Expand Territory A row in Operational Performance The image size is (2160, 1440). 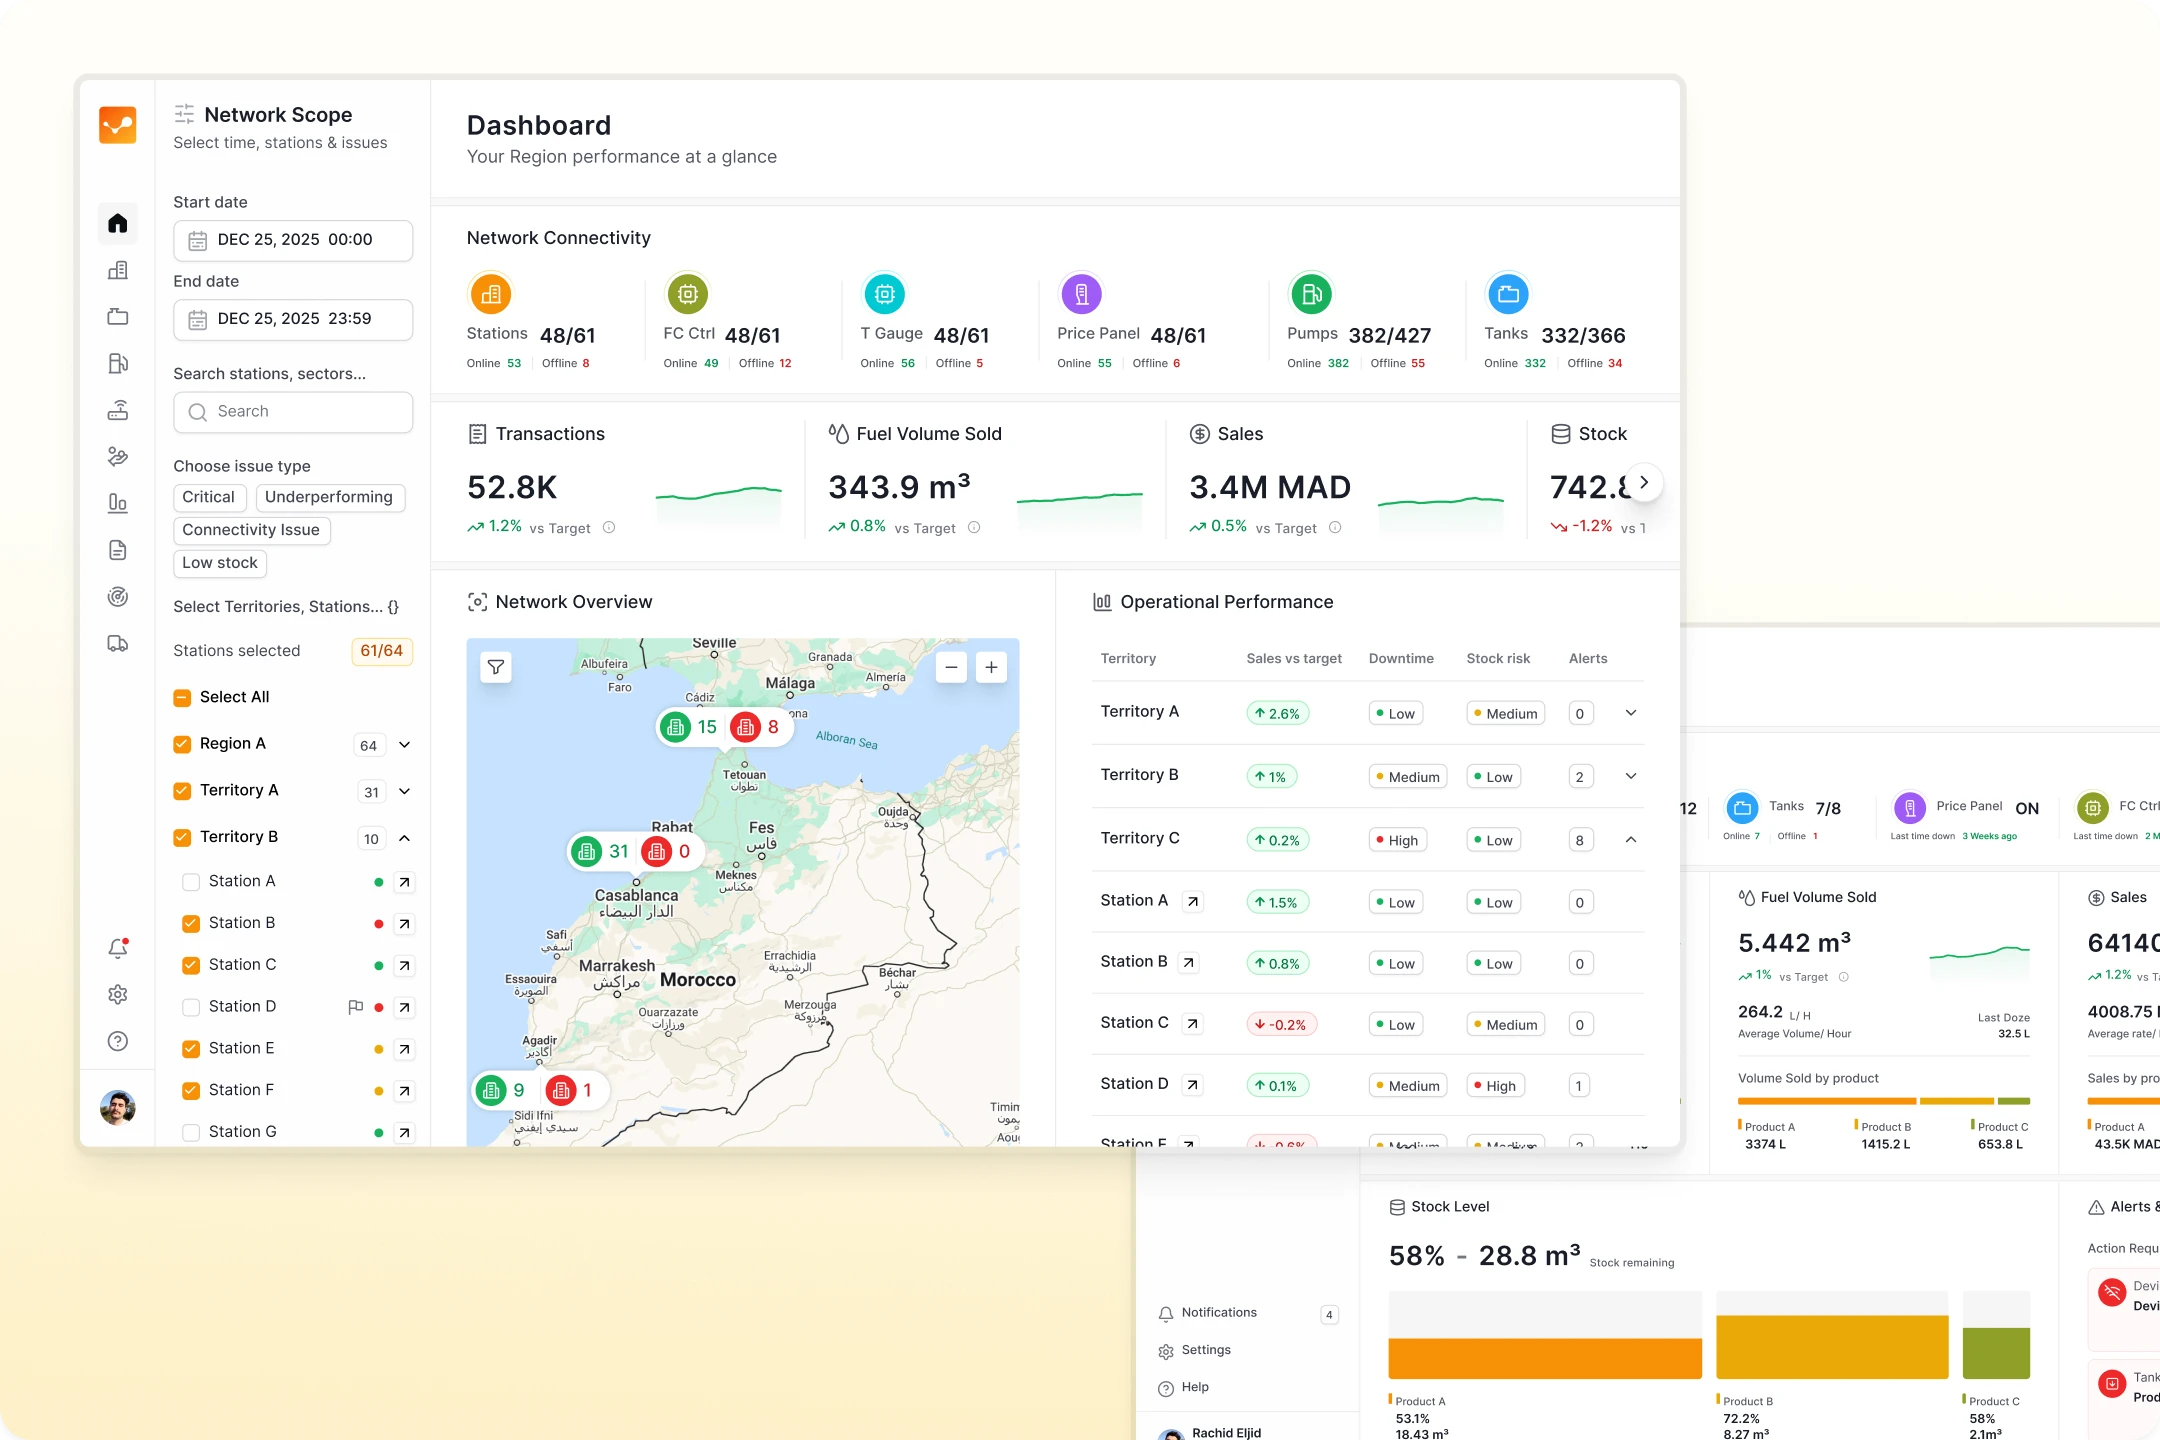click(1631, 713)
